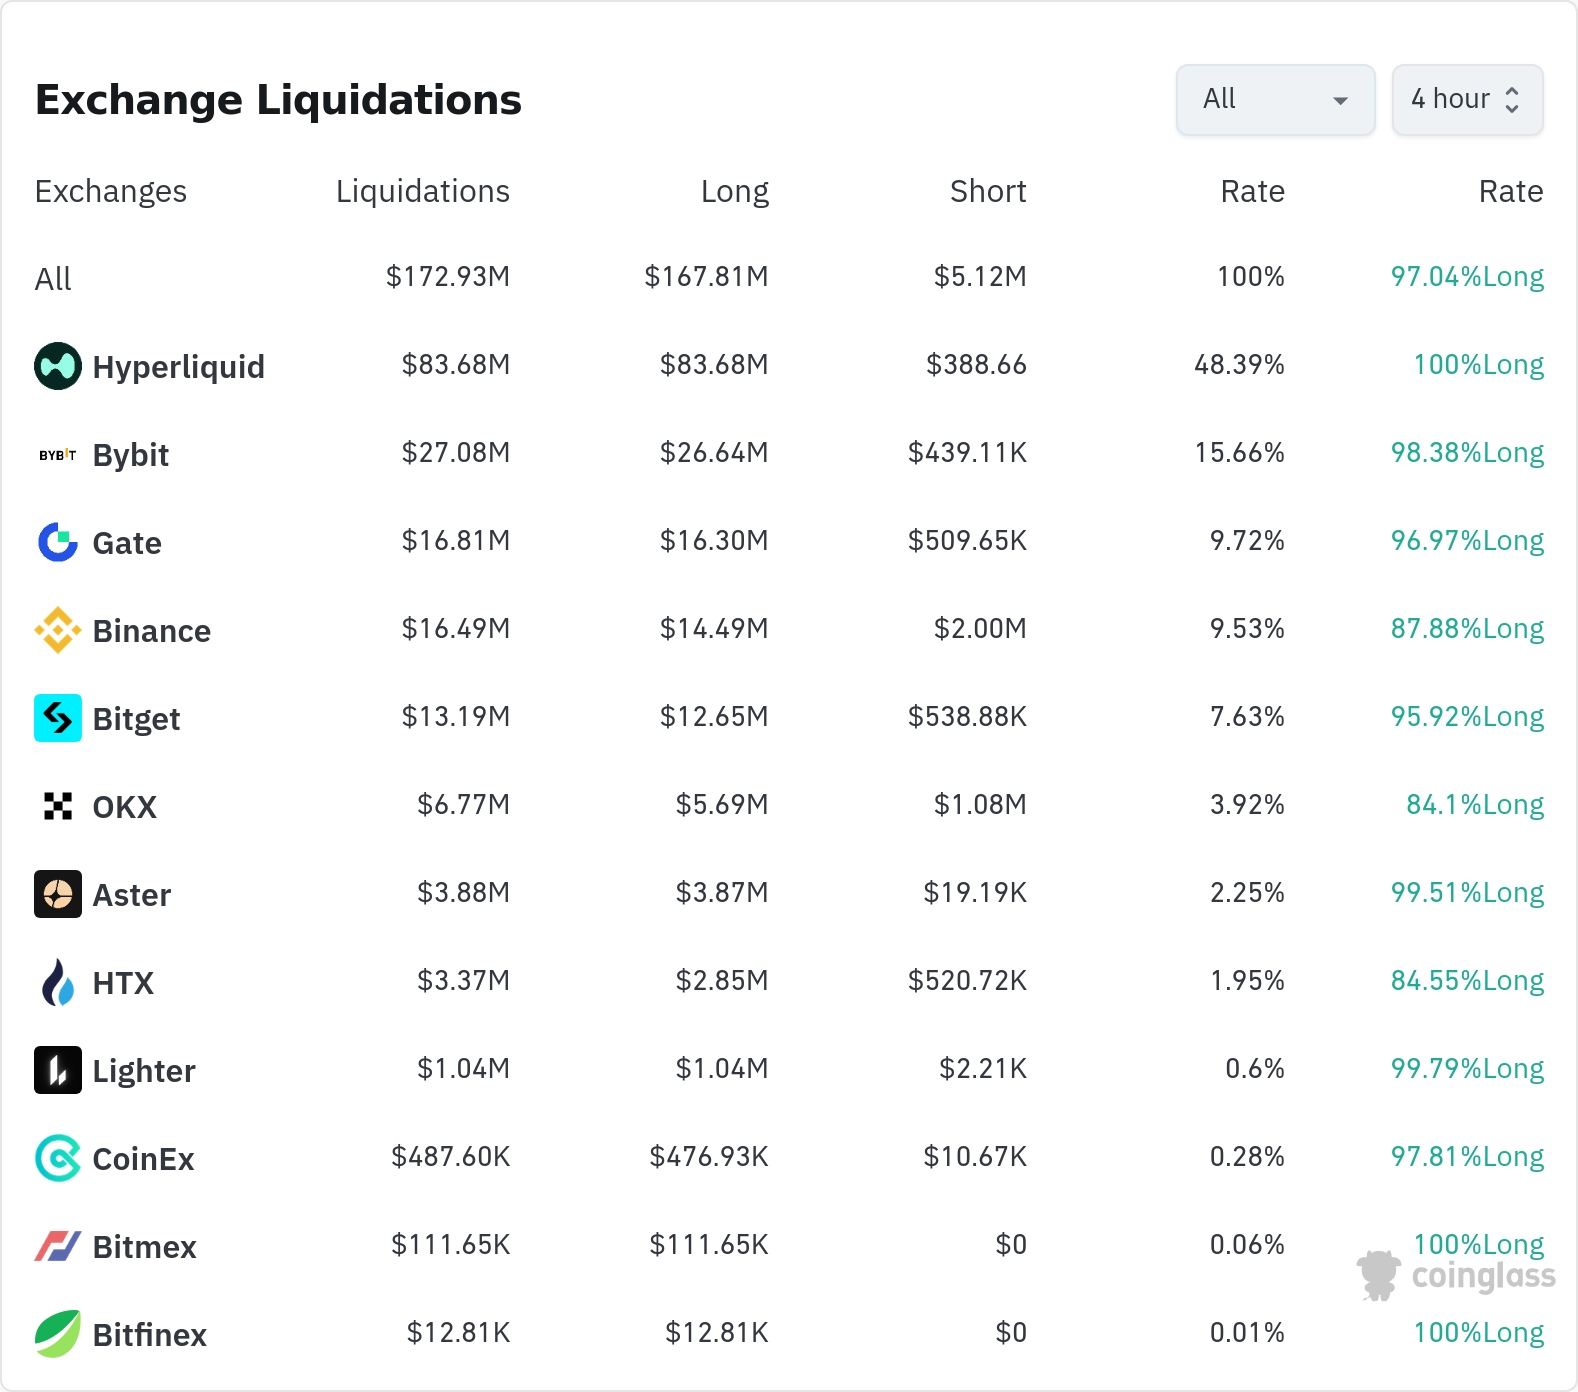The image size is (1578, 1392).
Task: Open the 4 hour timeframe selector
Action: pos(1467,100)
